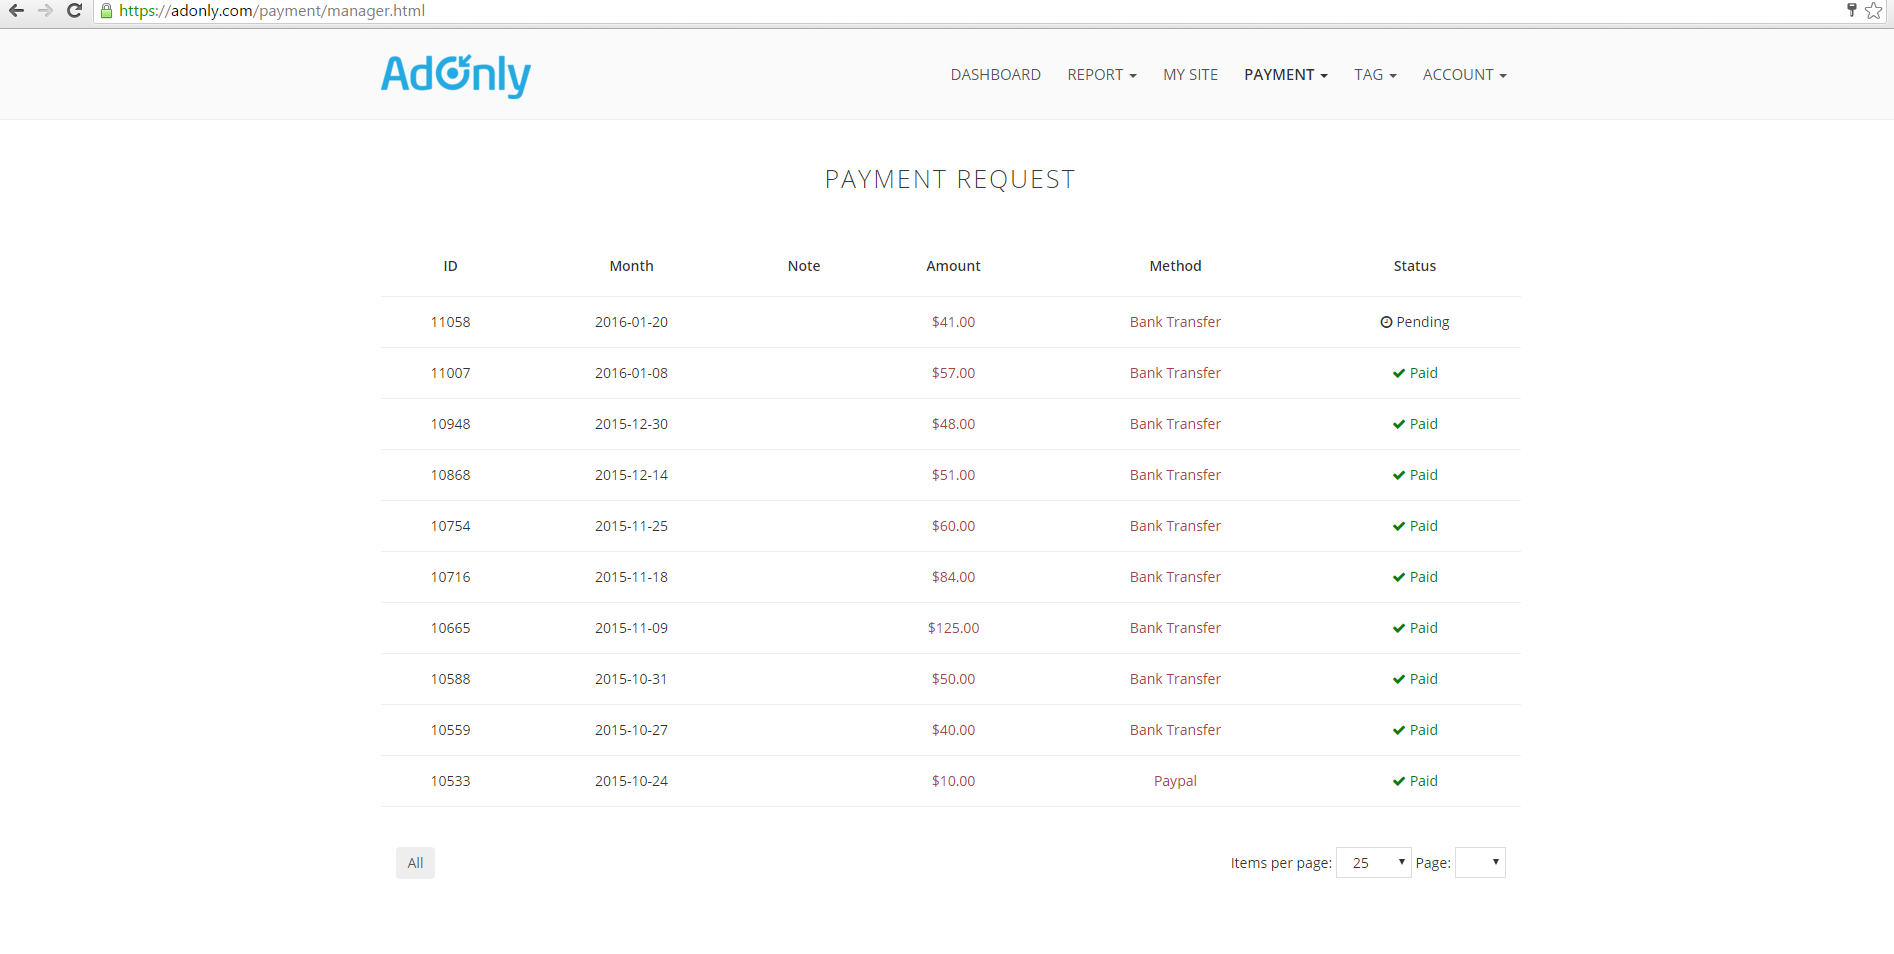Click the Method column header
1894x954 pixels.
[x=1176, y=266]
